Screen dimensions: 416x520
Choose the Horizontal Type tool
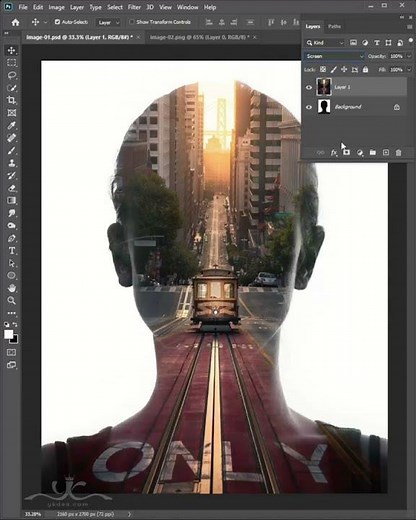click(12, 251)
